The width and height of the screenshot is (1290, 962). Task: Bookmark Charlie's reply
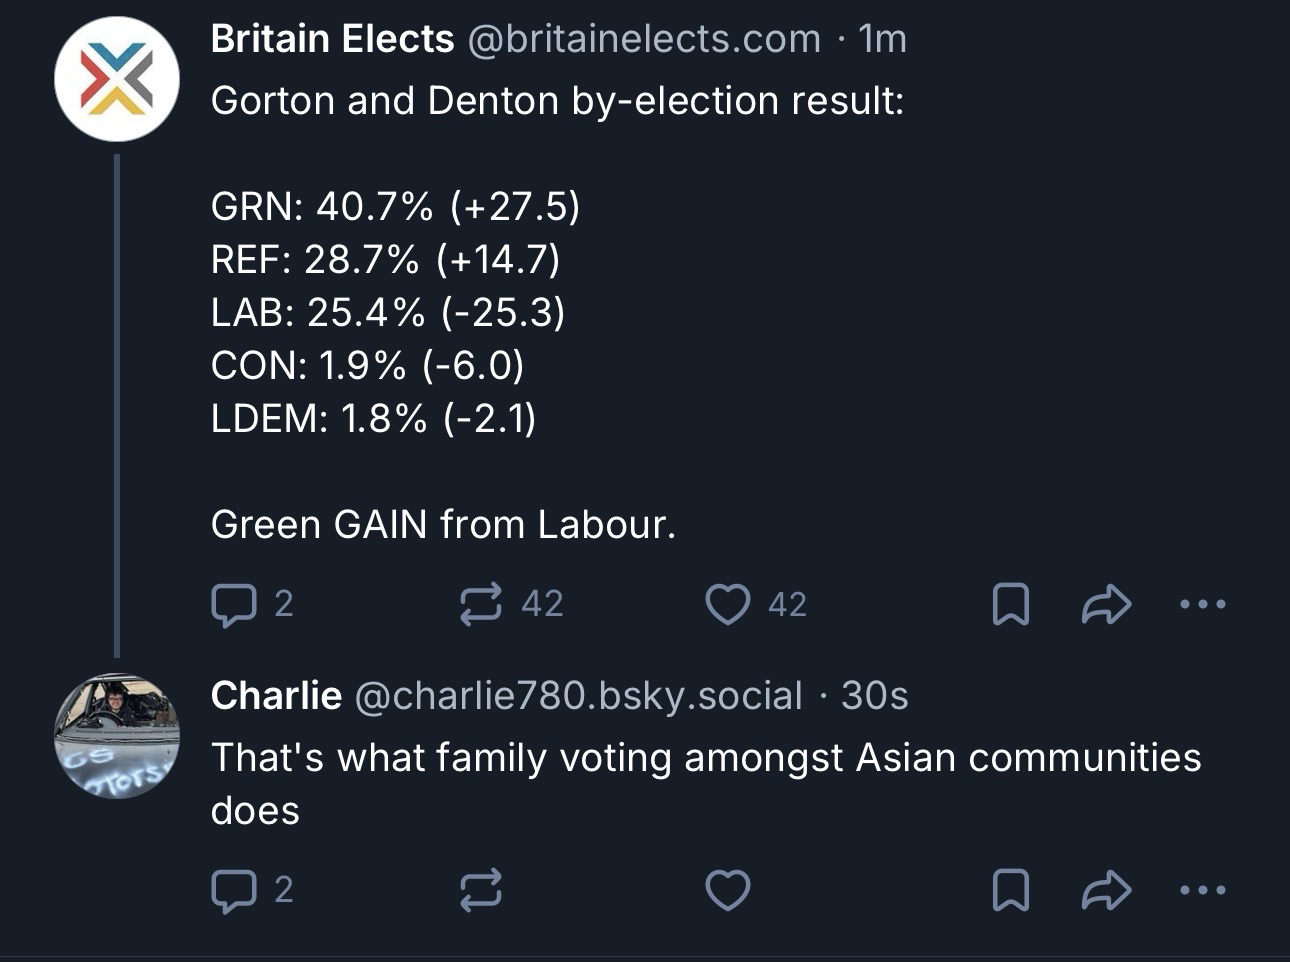point(1010,890)
